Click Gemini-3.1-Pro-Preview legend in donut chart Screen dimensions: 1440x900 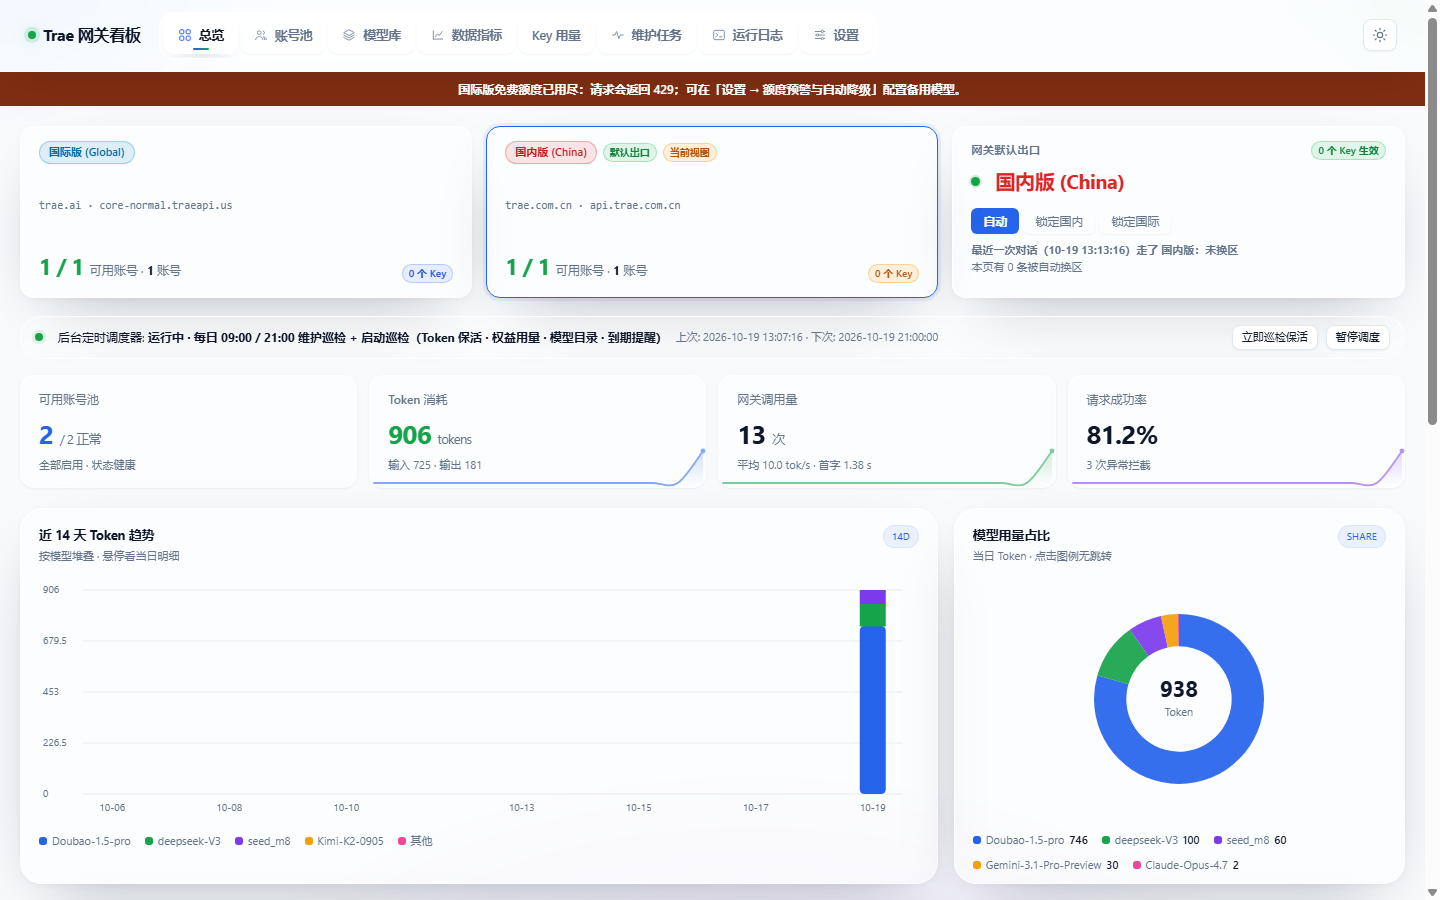coord(1046,865)
